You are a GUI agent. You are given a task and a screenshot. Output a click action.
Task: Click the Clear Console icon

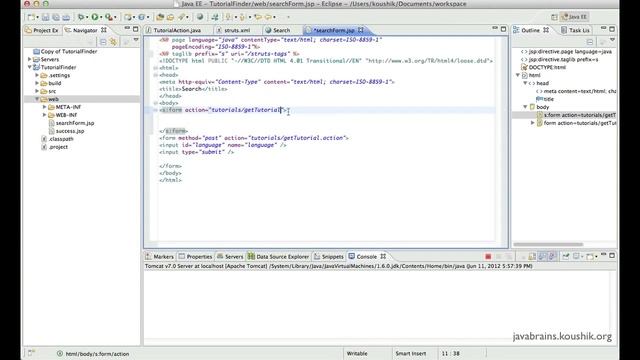click(522, 256)
